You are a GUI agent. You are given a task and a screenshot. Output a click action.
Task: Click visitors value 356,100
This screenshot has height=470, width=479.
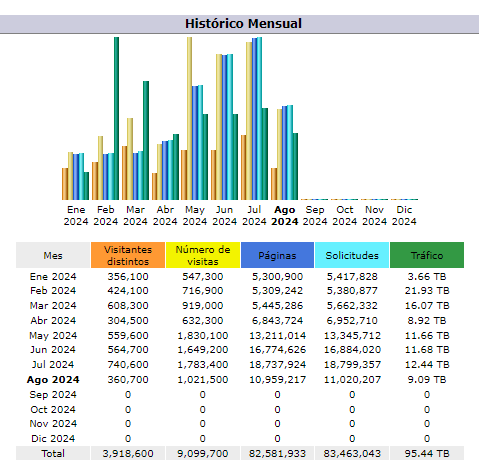click(x=128, y=277)
